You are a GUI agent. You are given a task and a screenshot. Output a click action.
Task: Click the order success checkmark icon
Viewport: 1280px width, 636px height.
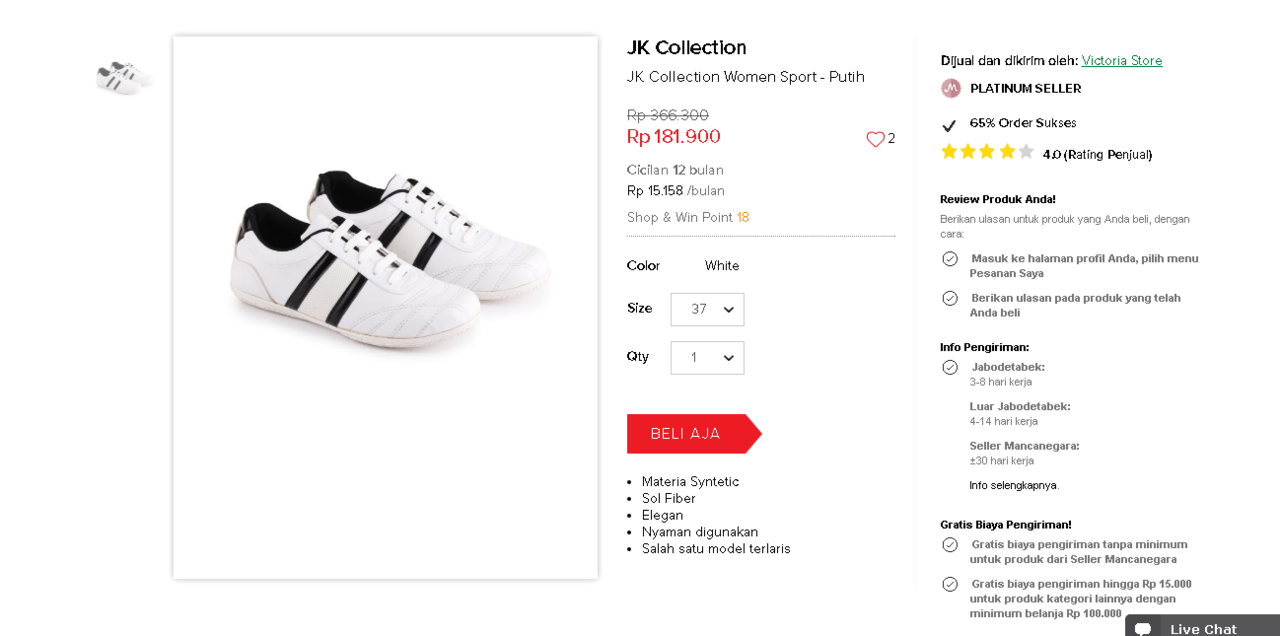coord(949,125)
